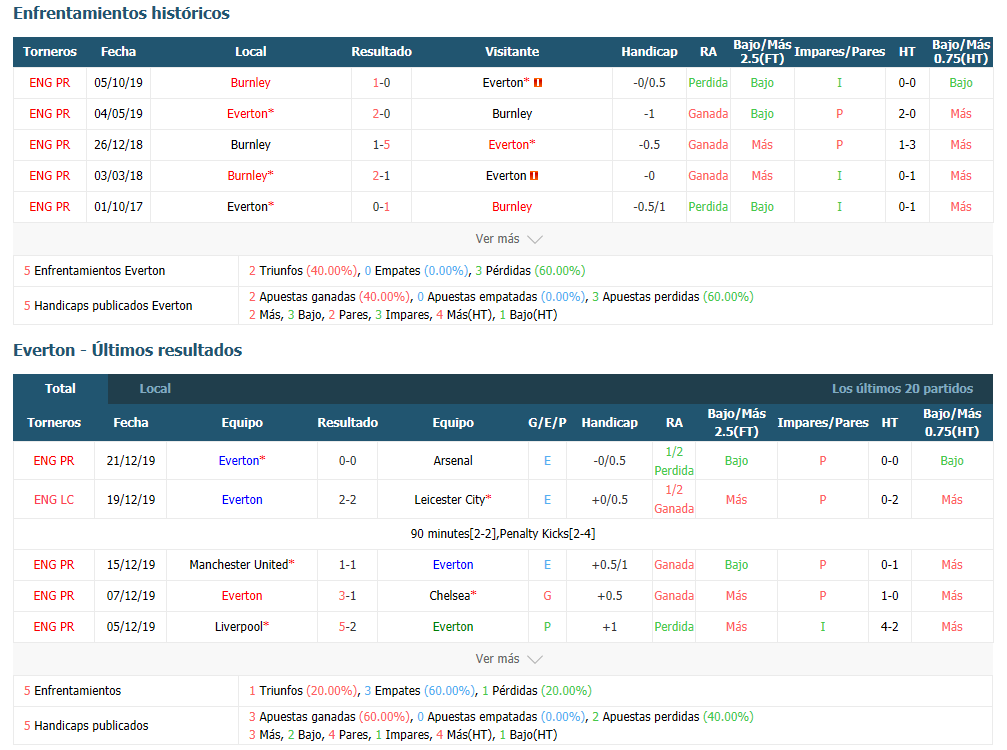
Task: Click Manchester United* in the 15/12/19 row
Action: [242, 564]
